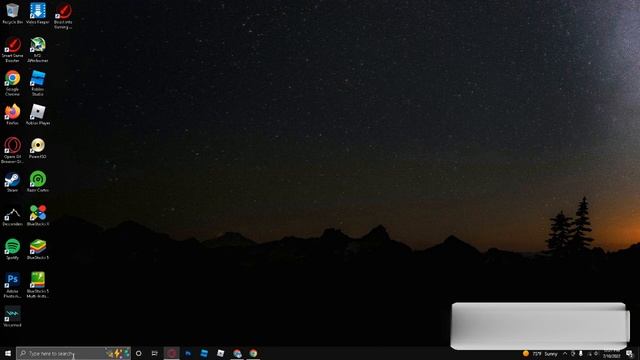Select the Firefox desktop shortcut
This screenshot has width=640, height=360.
tap(12, 114)
